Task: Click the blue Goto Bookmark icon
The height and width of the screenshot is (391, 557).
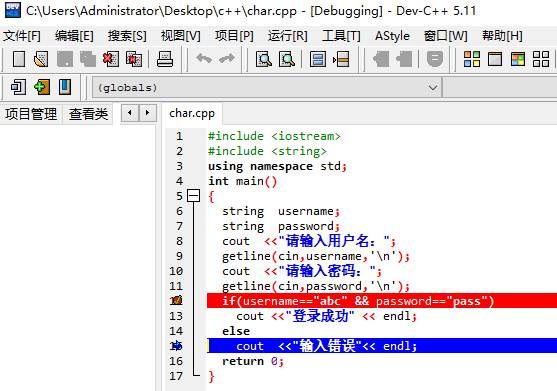Action: [x=65, y=87]
